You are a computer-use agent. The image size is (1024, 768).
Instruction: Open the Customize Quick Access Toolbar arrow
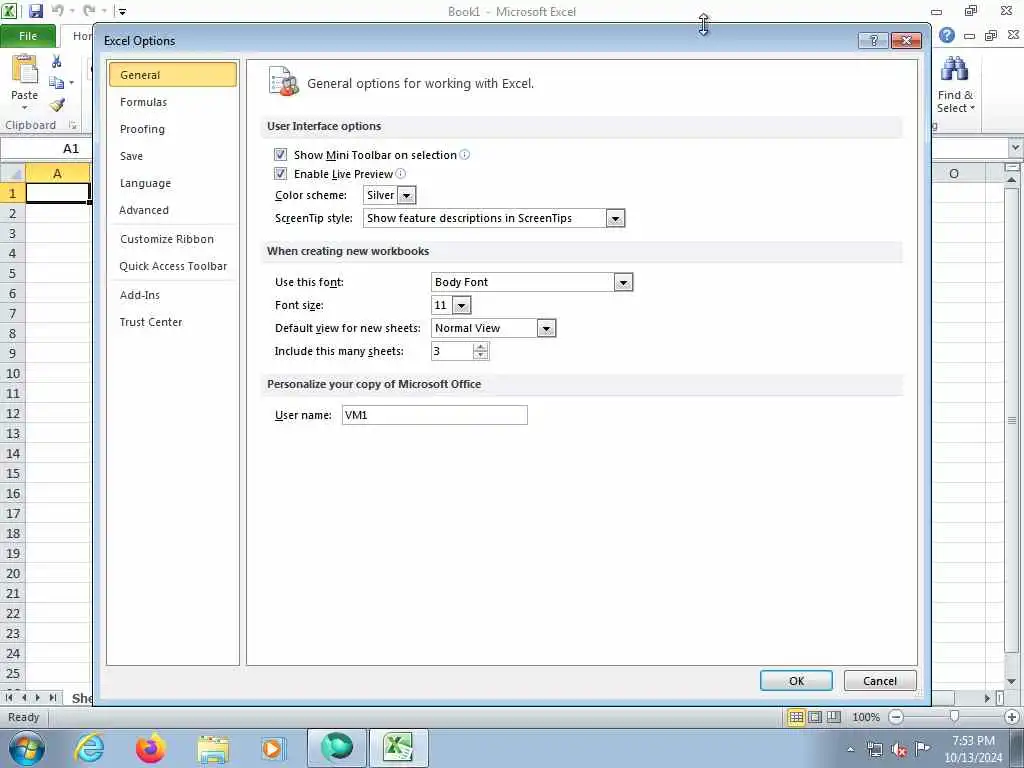coord(122,11)
